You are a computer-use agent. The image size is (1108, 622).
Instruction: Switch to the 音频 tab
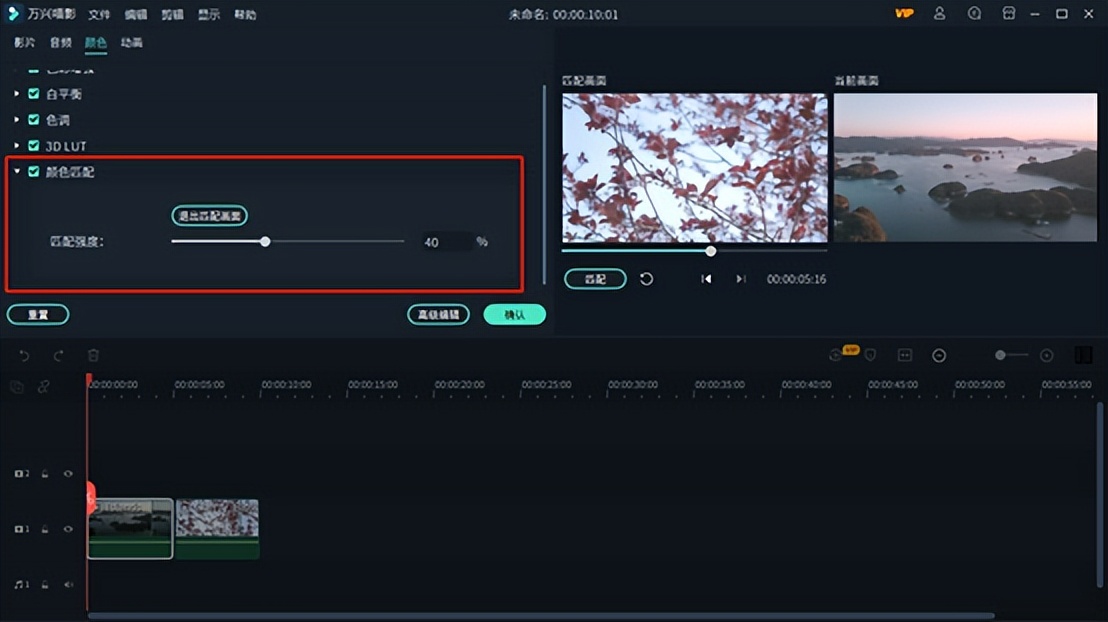62,44
